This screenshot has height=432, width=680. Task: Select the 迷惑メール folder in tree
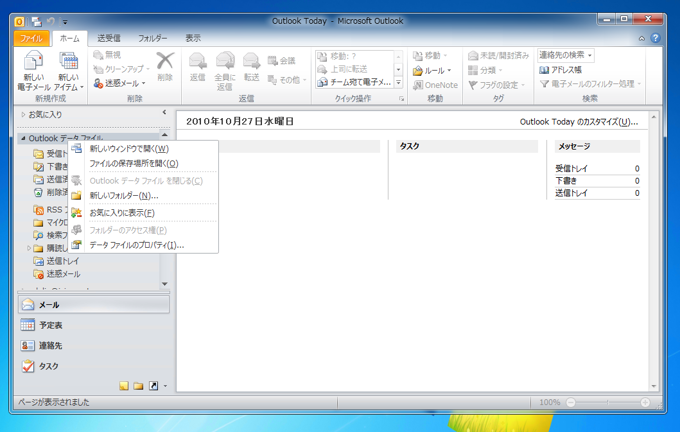point(63,274)
